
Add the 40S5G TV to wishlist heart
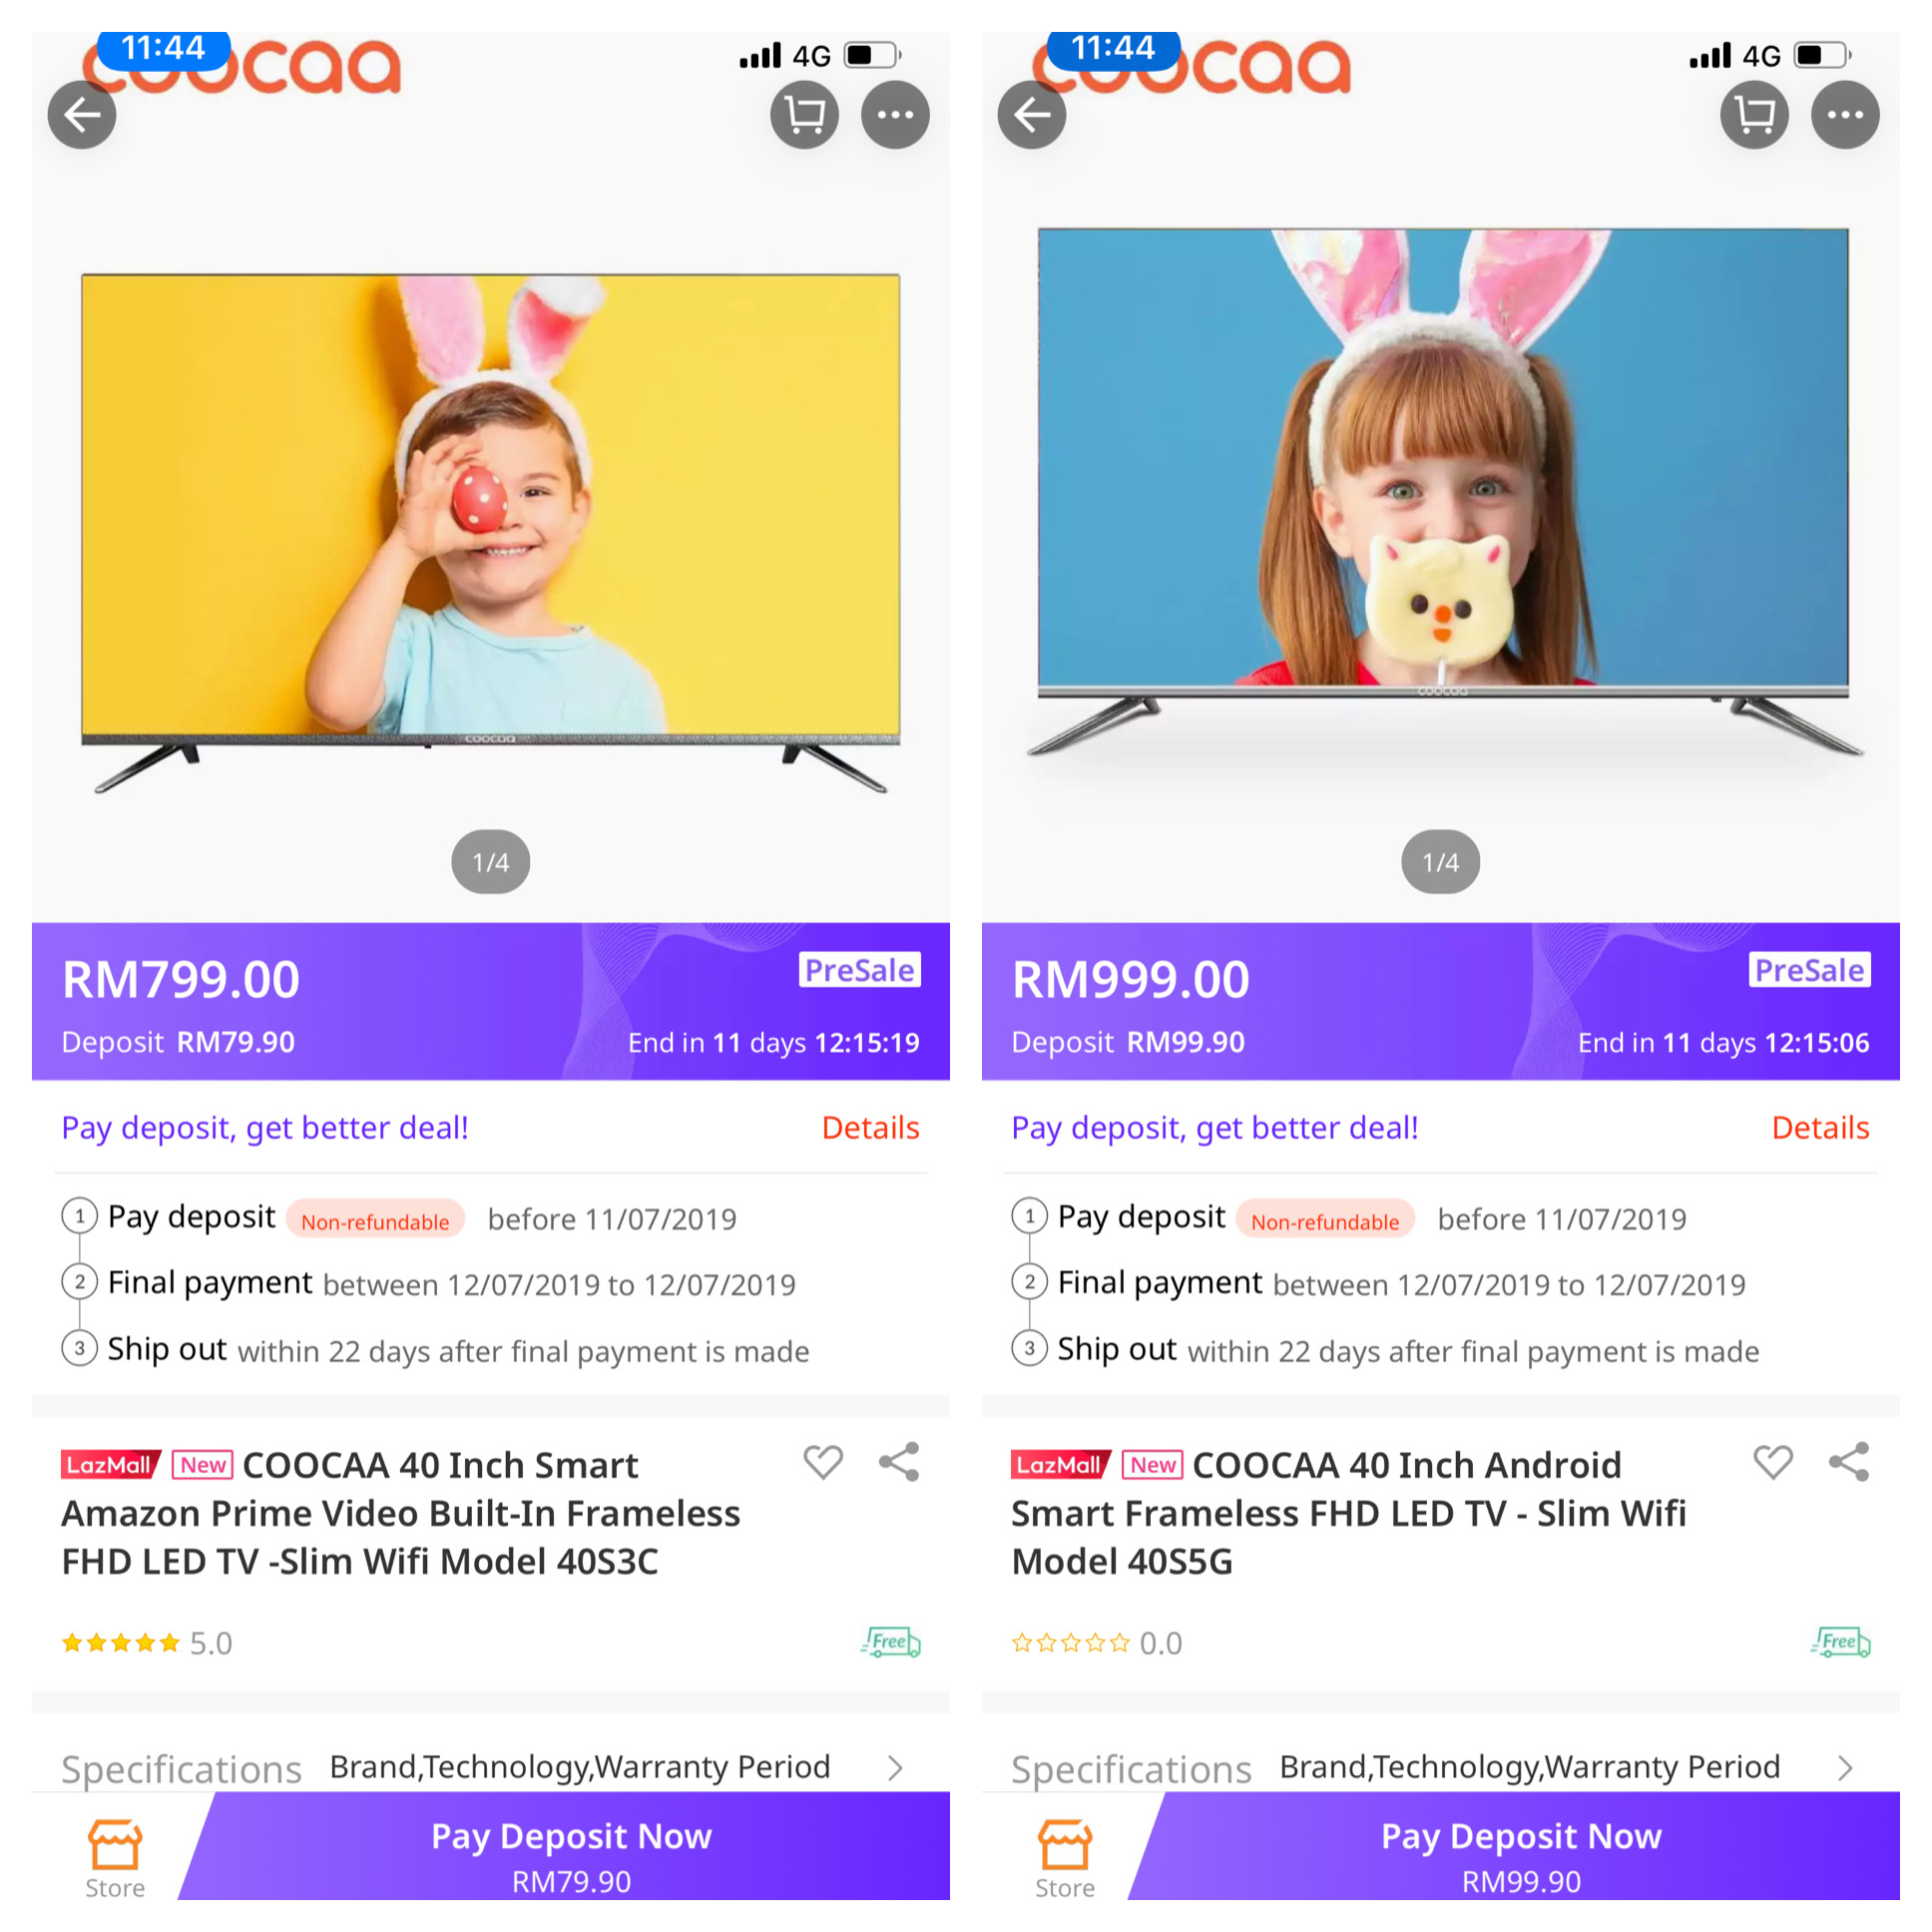(x=1773, y=1462)
